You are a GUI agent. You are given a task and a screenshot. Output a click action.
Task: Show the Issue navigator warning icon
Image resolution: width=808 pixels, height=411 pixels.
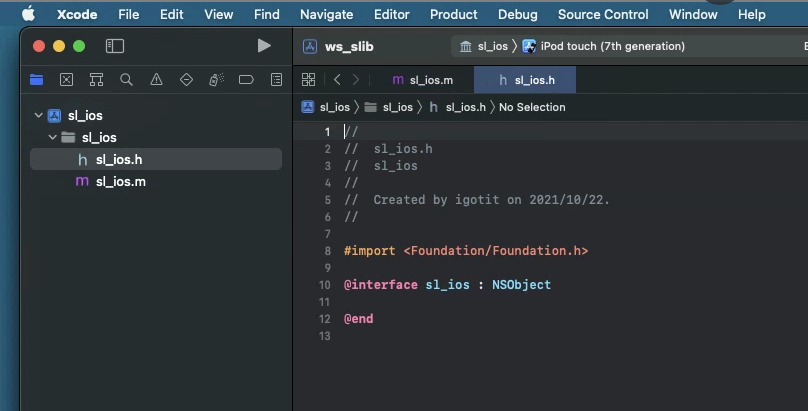coord(156,79)
